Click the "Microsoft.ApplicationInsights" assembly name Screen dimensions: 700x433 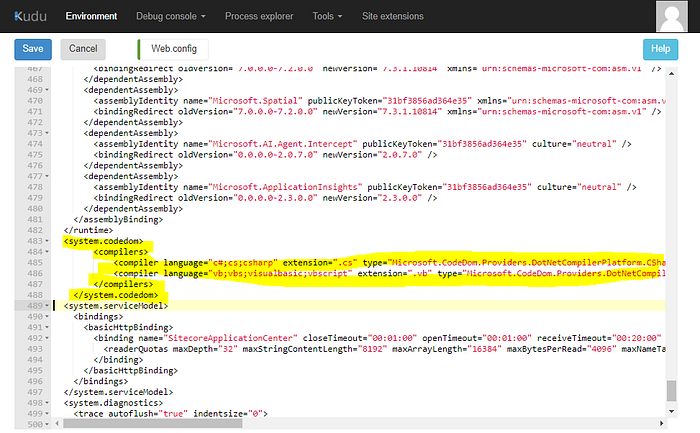point(285,187)
